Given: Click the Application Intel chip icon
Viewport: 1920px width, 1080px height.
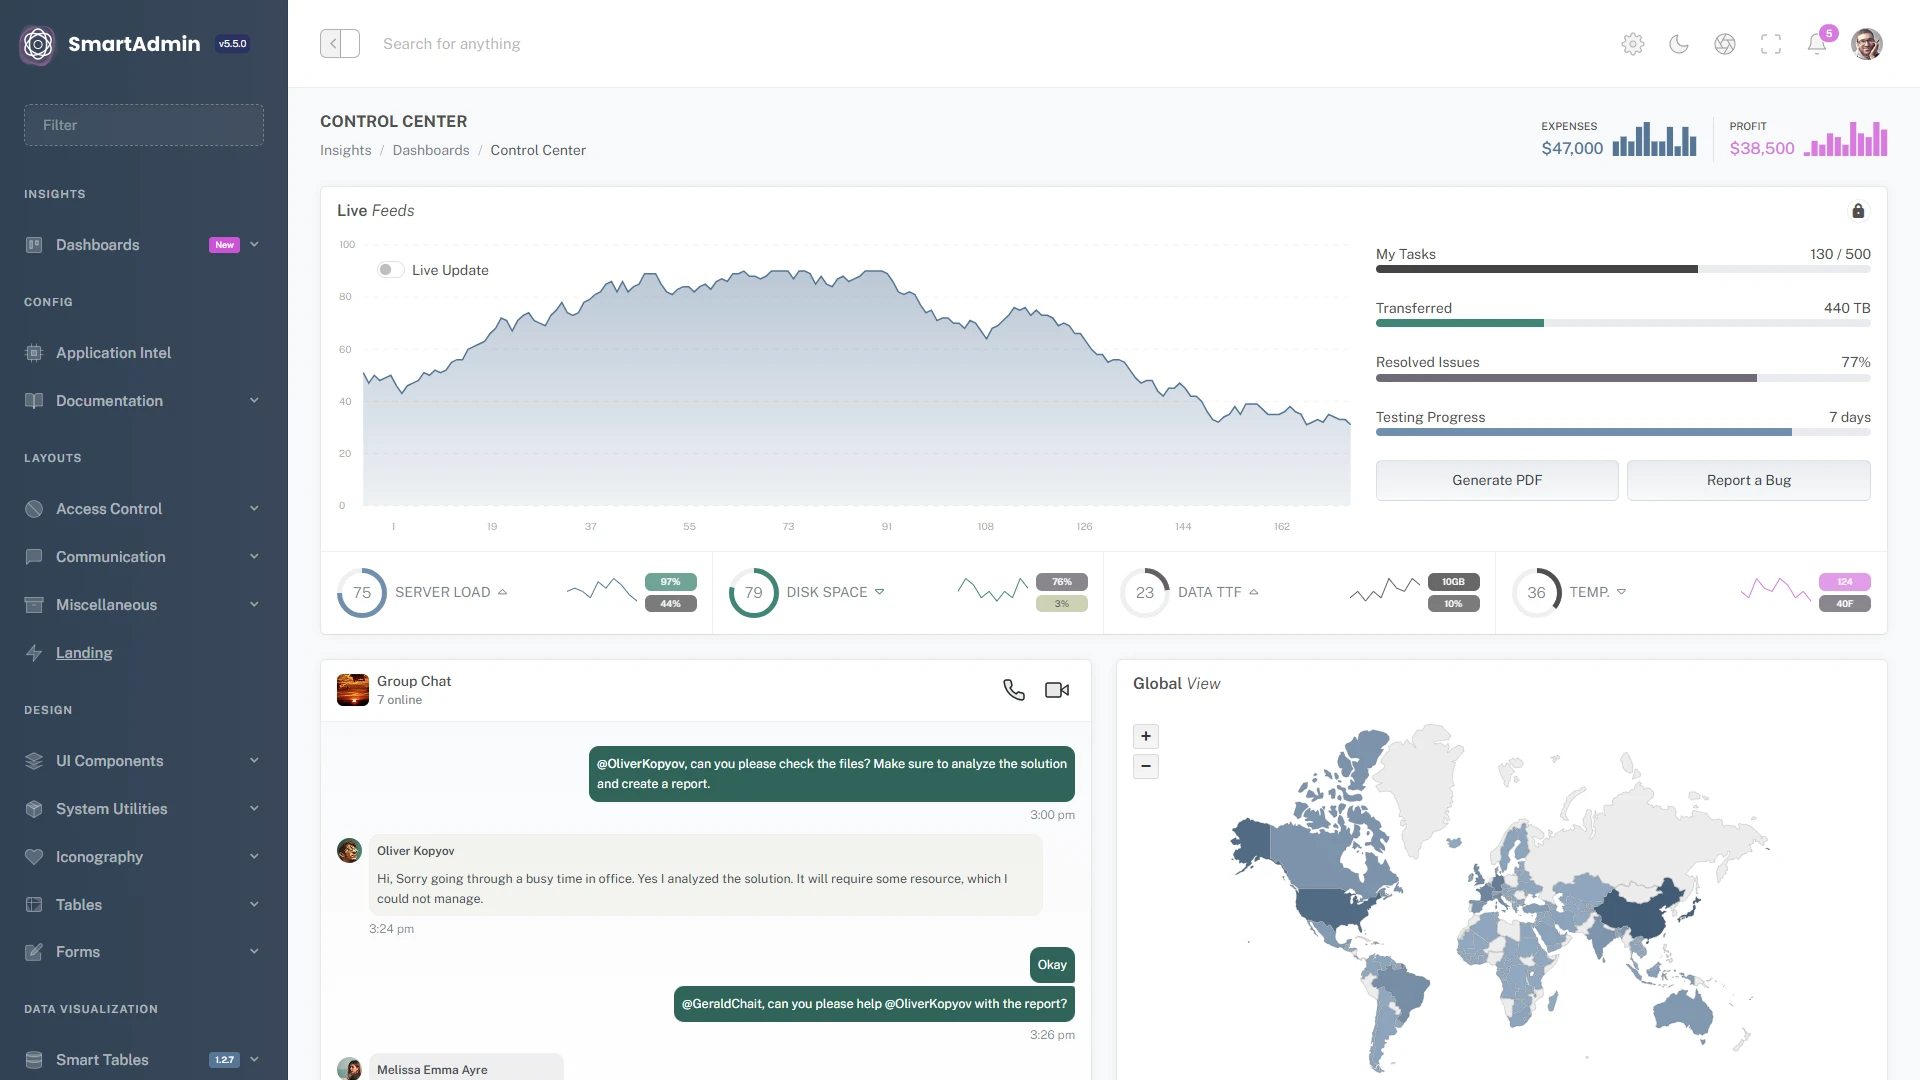Looking at the screenshot, I should [x=34, y=353].
